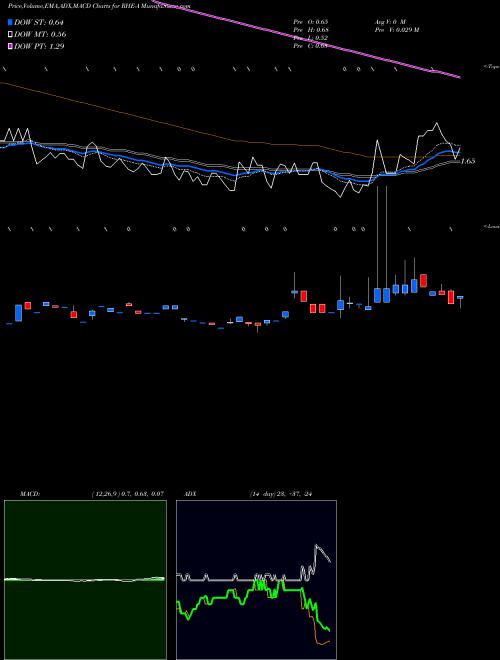
Task: Open the ADX indicator chart panel
Action: click(256, 580)
